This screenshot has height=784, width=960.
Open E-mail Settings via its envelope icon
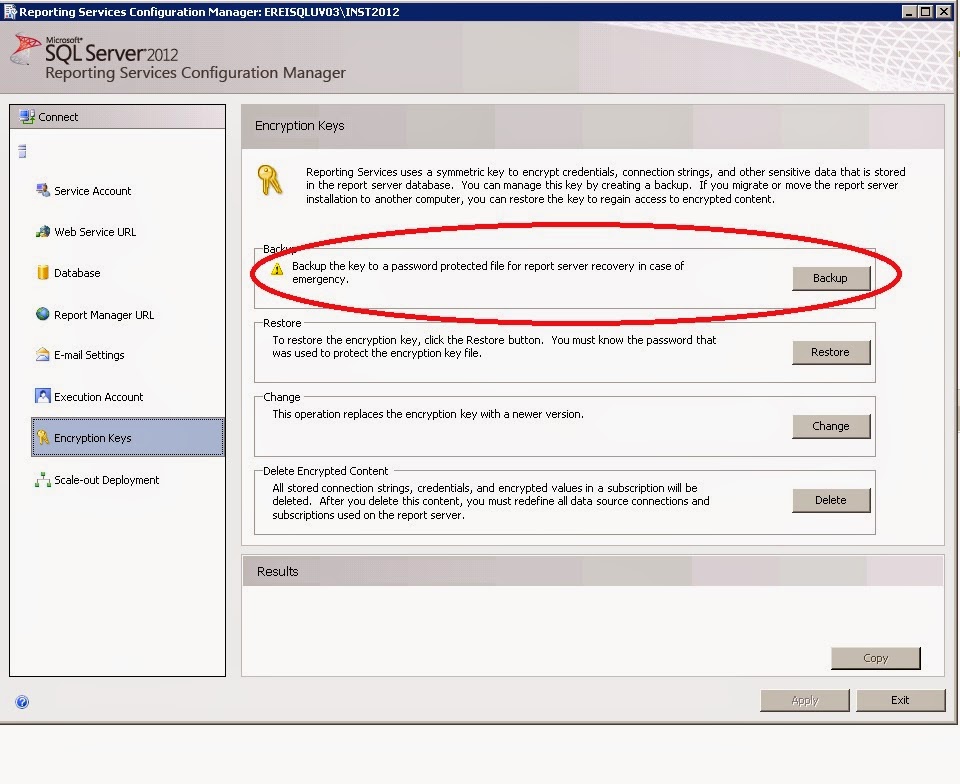42,355
